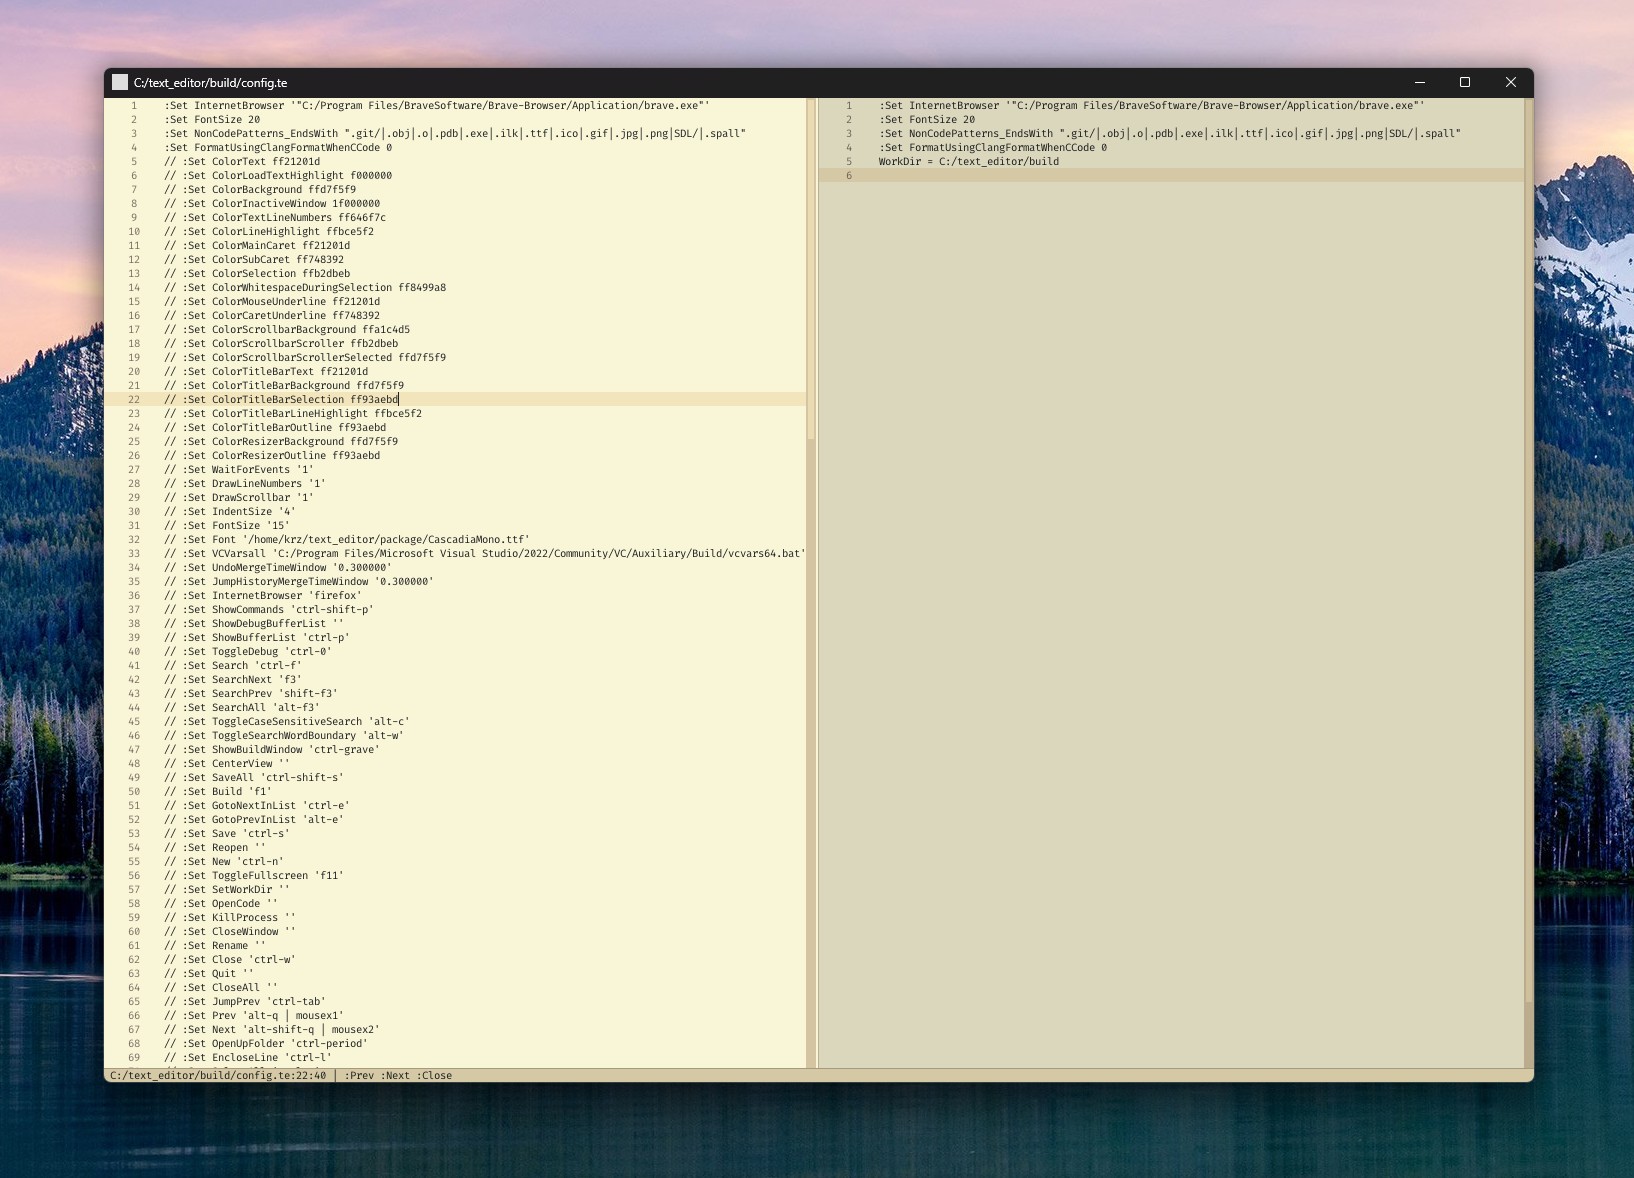Click the Font CascadiaMono.ttf path line
The width and height of the screenshot is (1634, 1178).
click(x=350, y=540)
